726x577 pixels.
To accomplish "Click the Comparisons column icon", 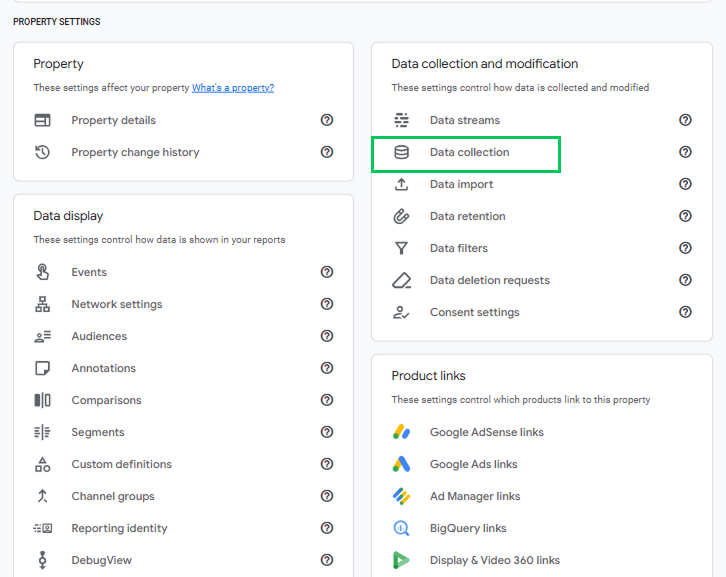I will tap(43, 400).
